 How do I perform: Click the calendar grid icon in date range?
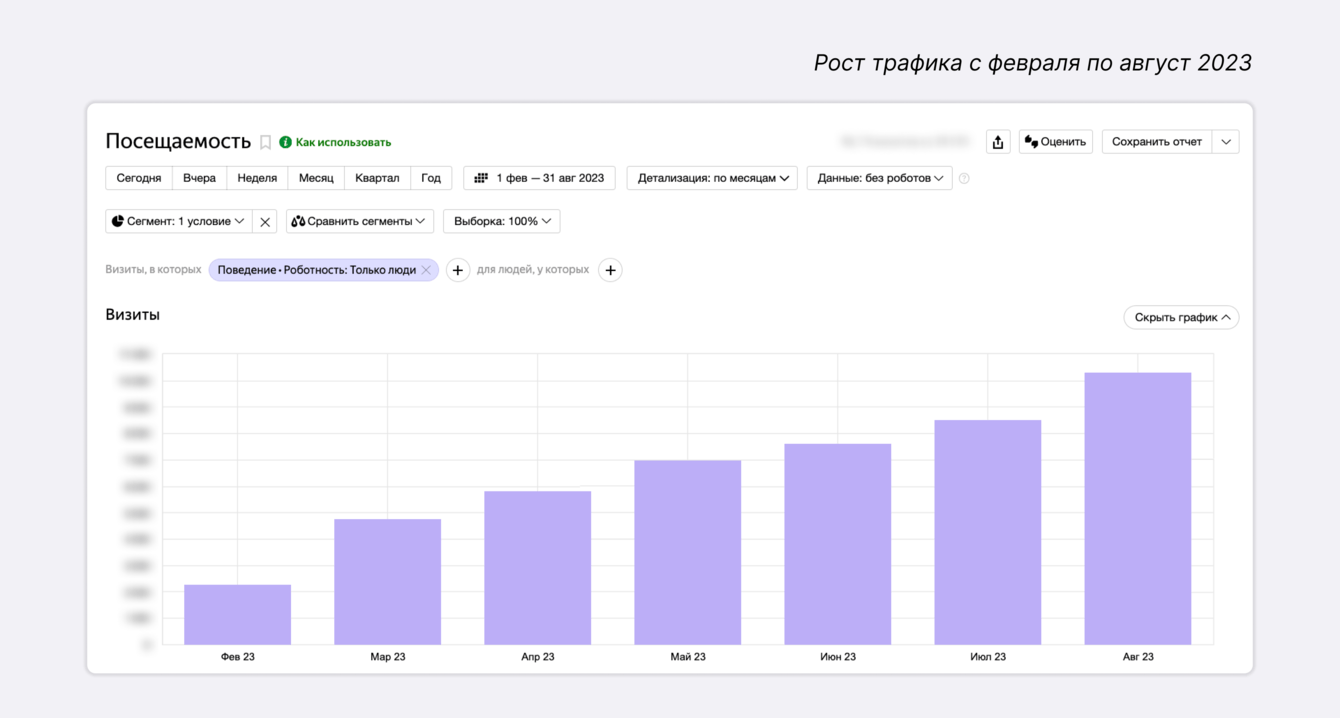[481, 178]
